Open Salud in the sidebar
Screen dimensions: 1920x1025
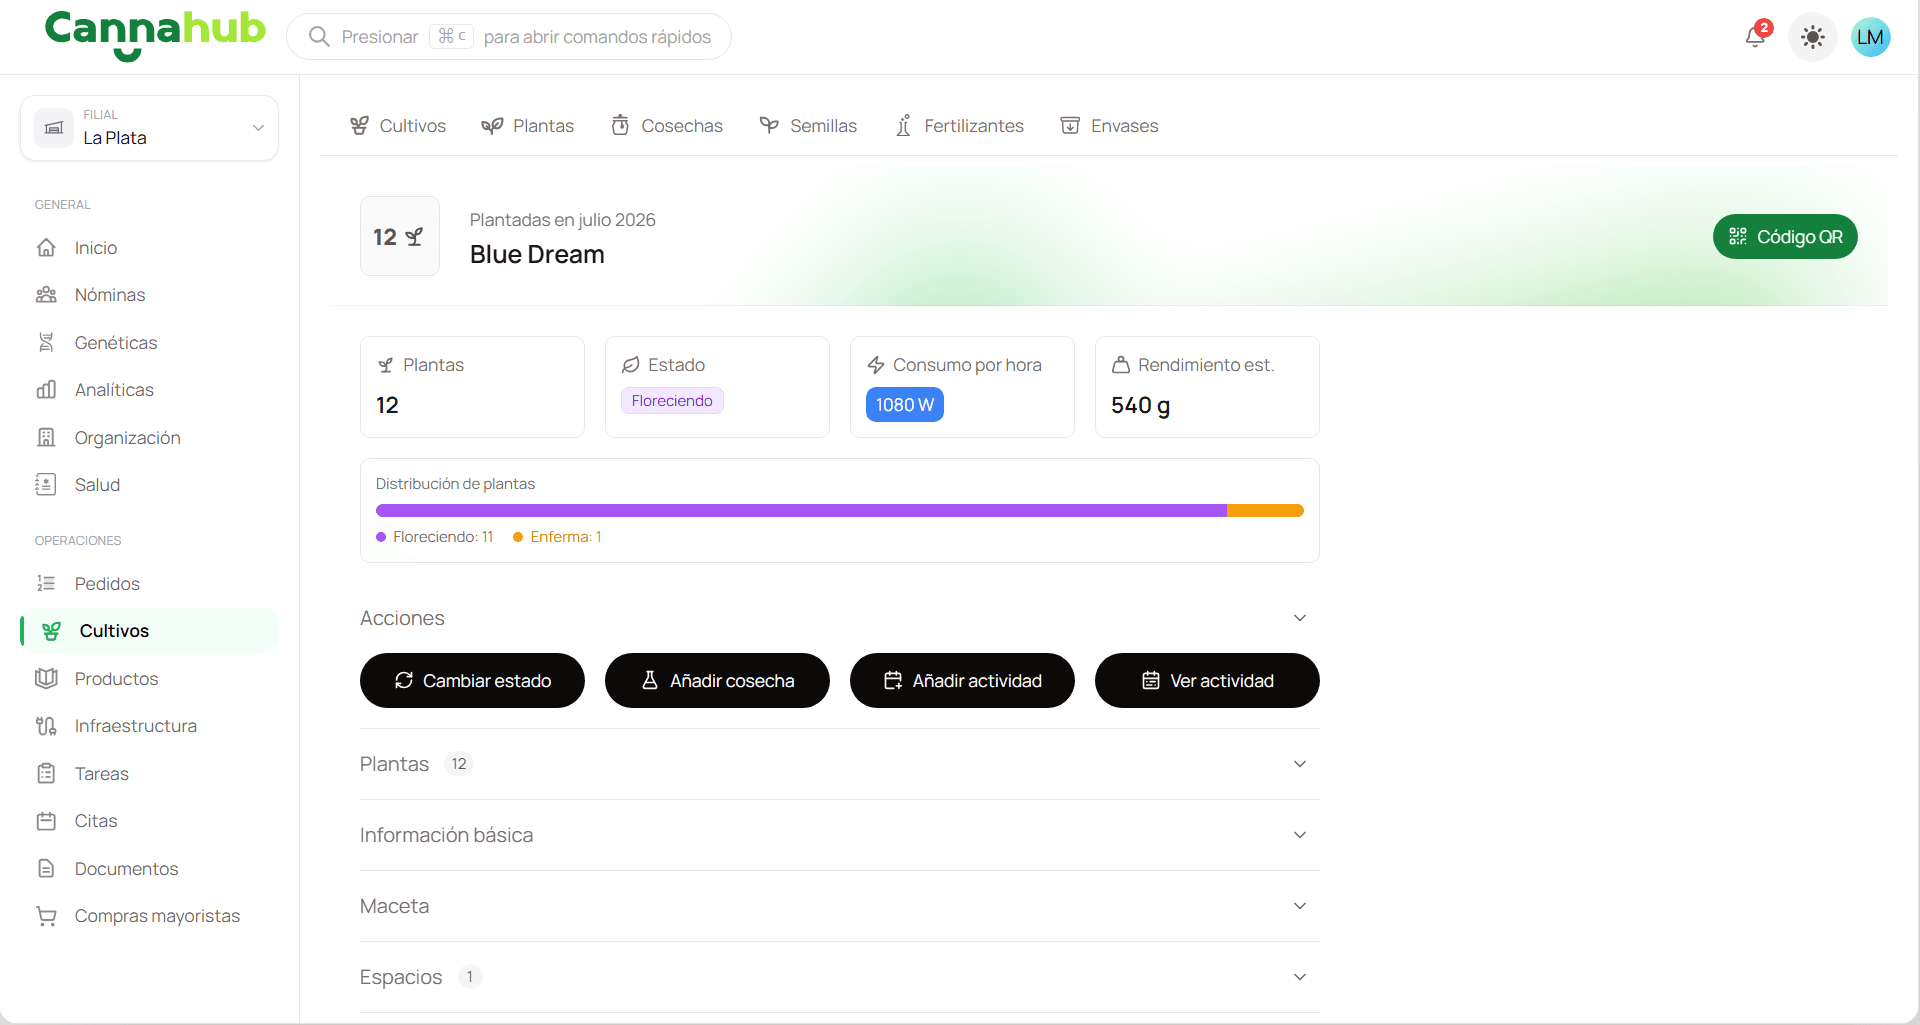click(x=150, y=485)
